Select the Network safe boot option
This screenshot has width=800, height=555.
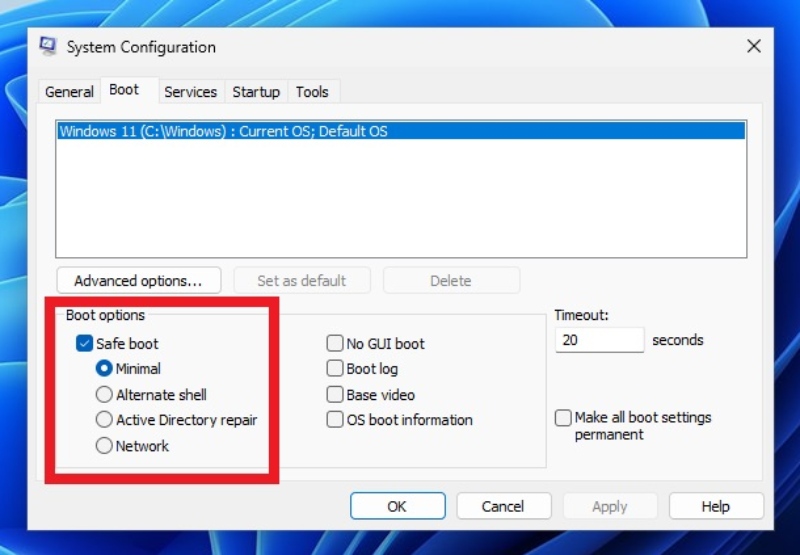(104, 446)
